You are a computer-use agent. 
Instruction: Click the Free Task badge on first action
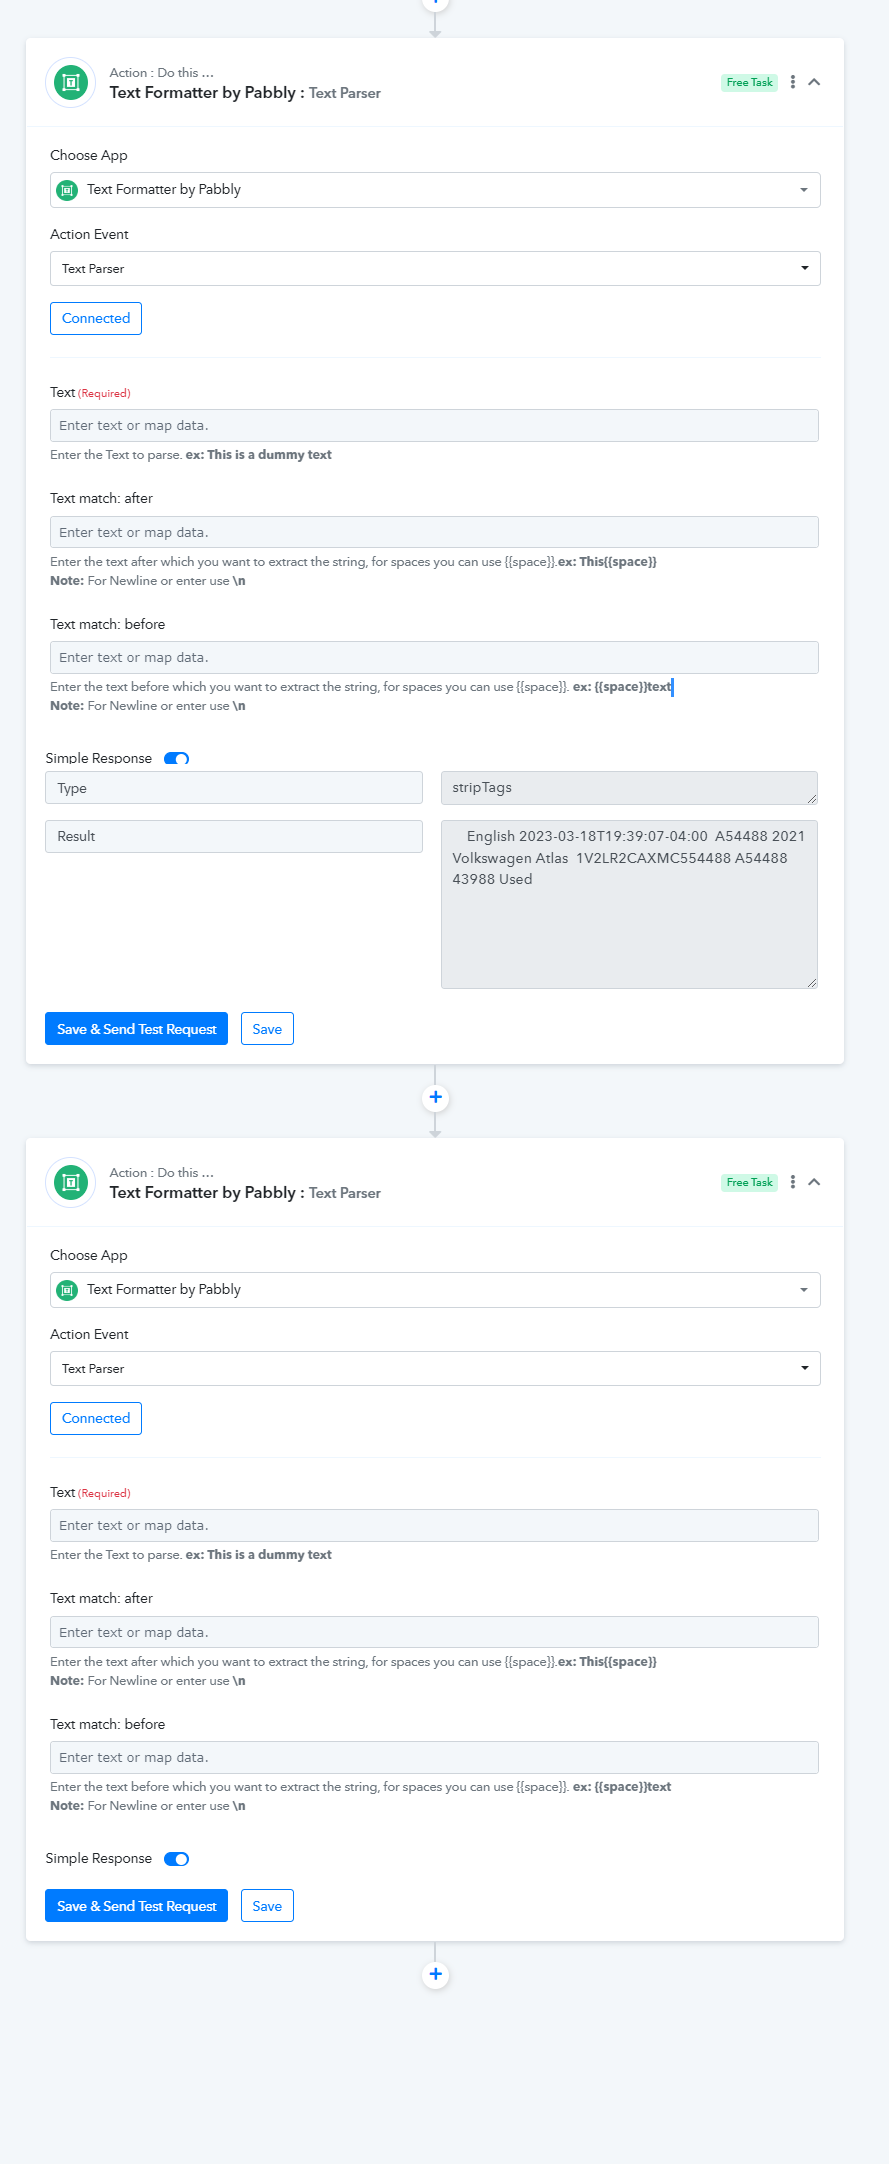click(749, 82)
